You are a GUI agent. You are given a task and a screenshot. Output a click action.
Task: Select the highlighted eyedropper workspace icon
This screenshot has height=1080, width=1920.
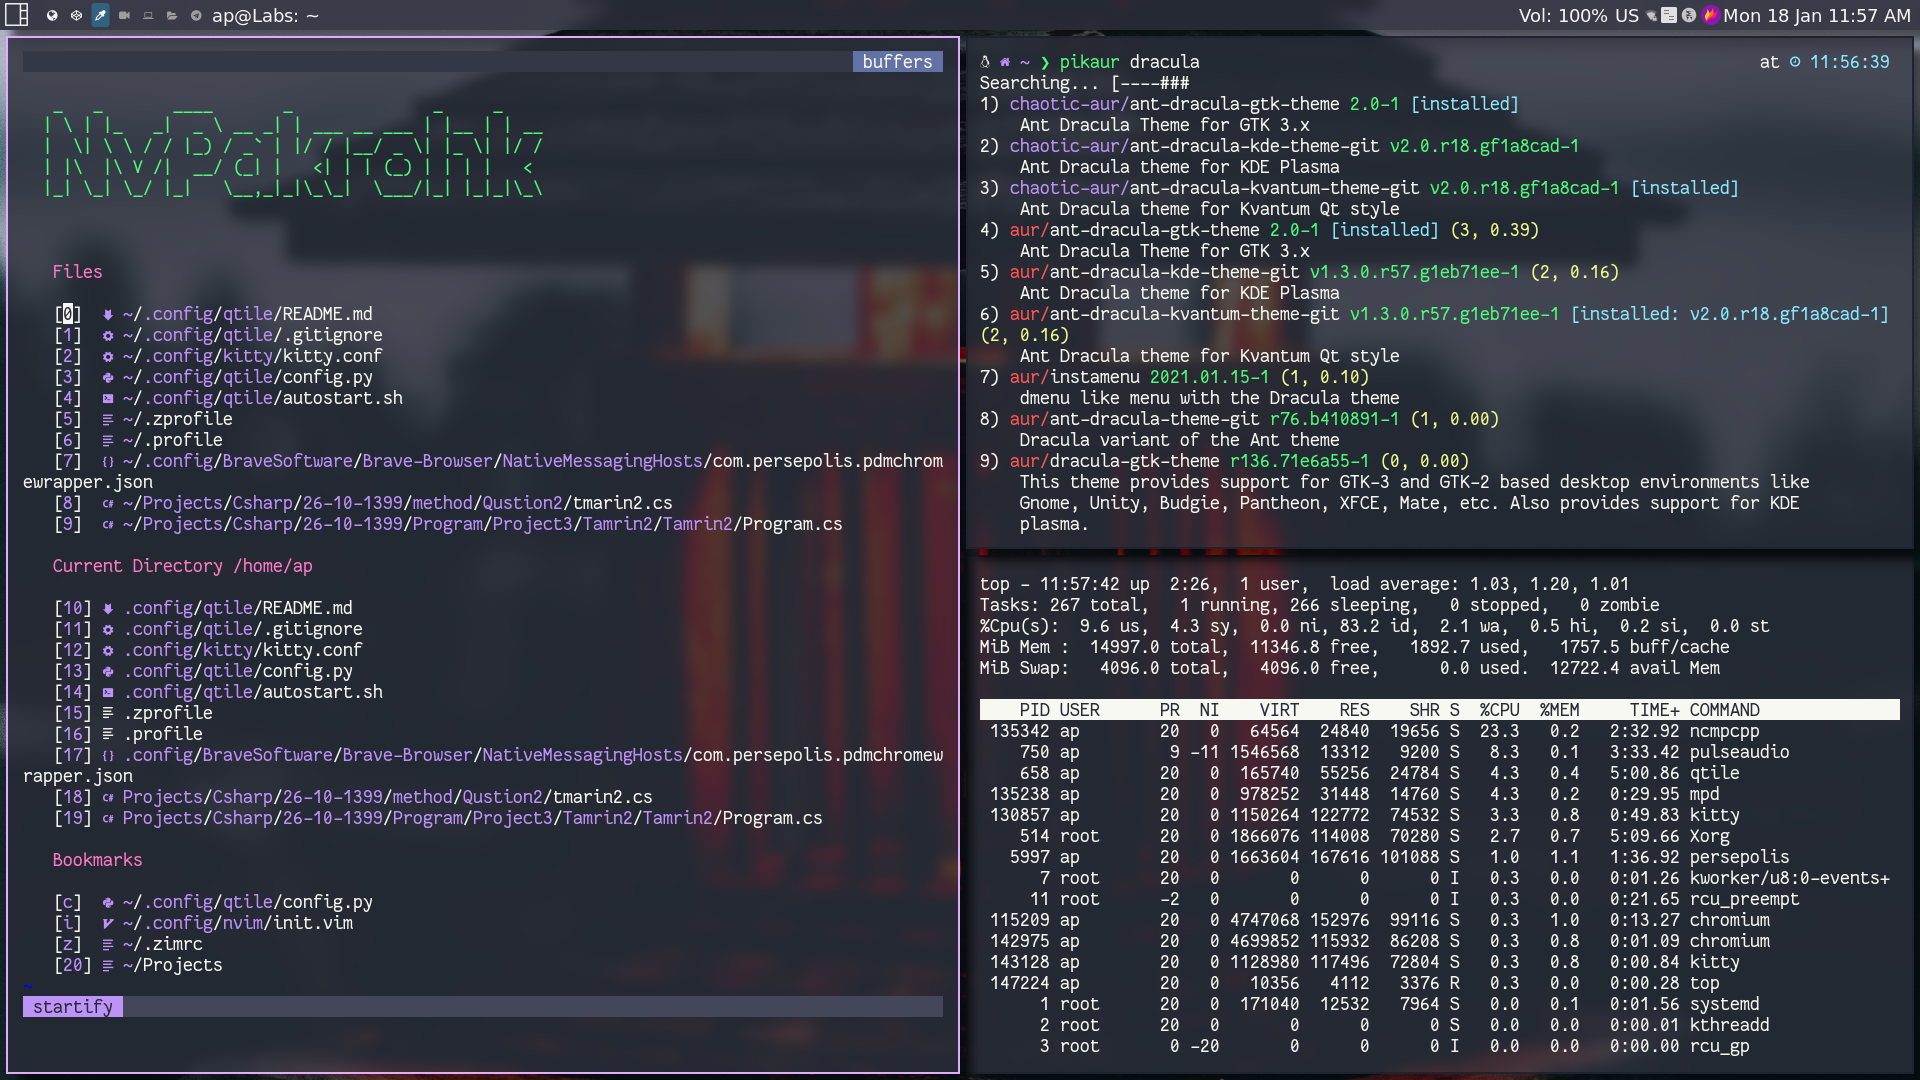100,15
